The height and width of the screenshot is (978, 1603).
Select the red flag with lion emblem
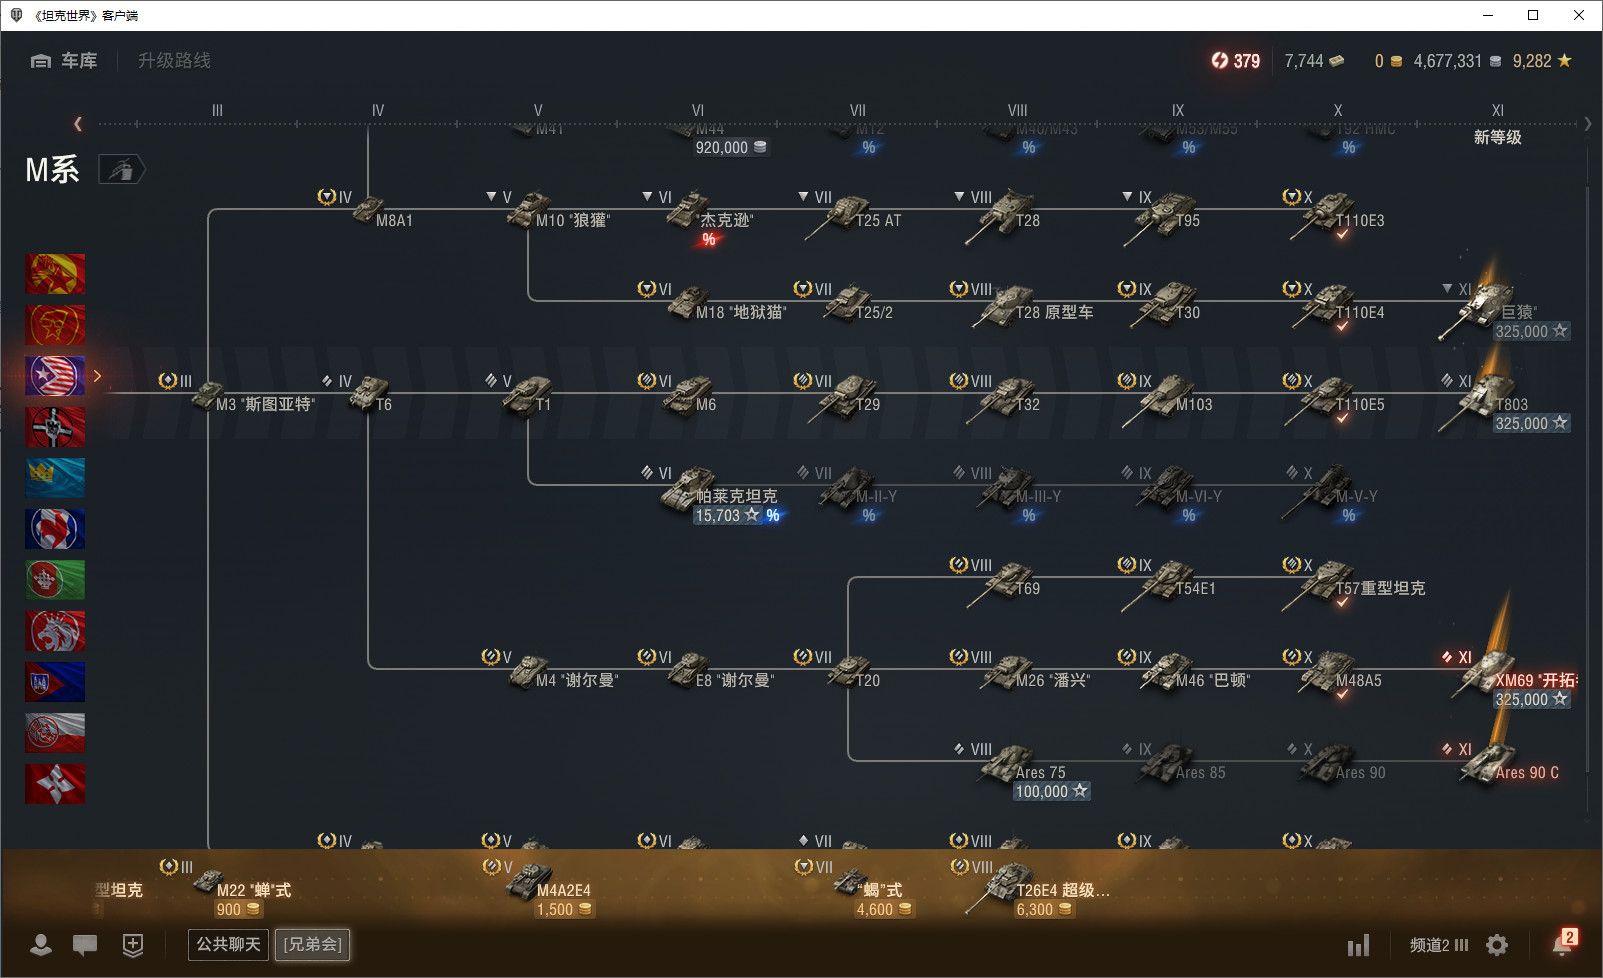tap(55, 631)
